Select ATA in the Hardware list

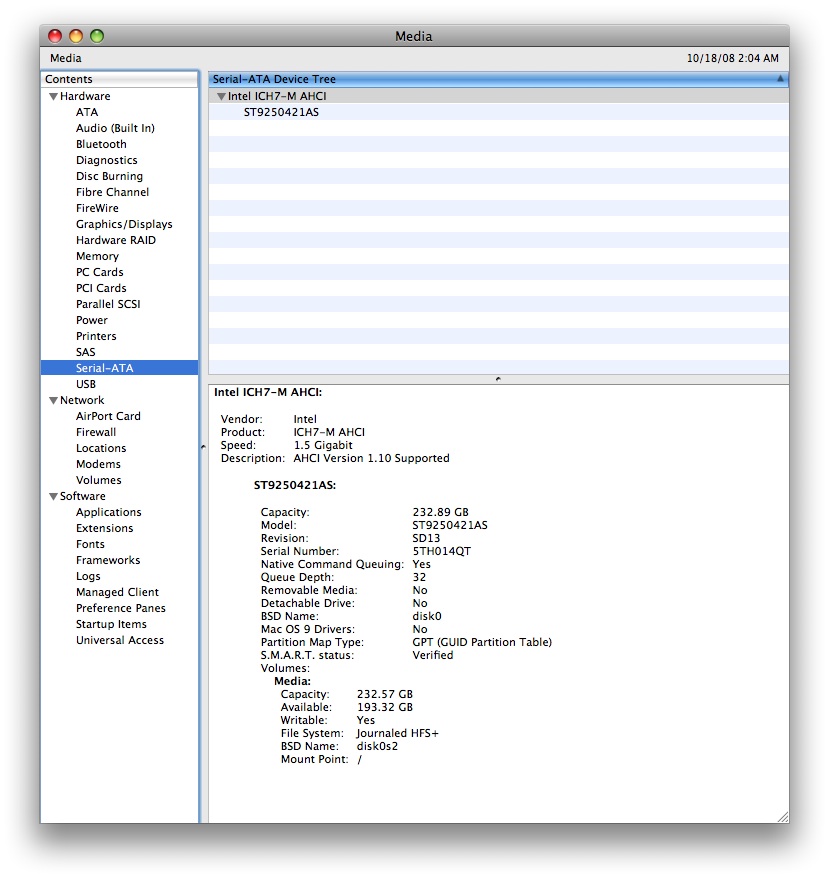pyautogui.click(x=87, y=112)
